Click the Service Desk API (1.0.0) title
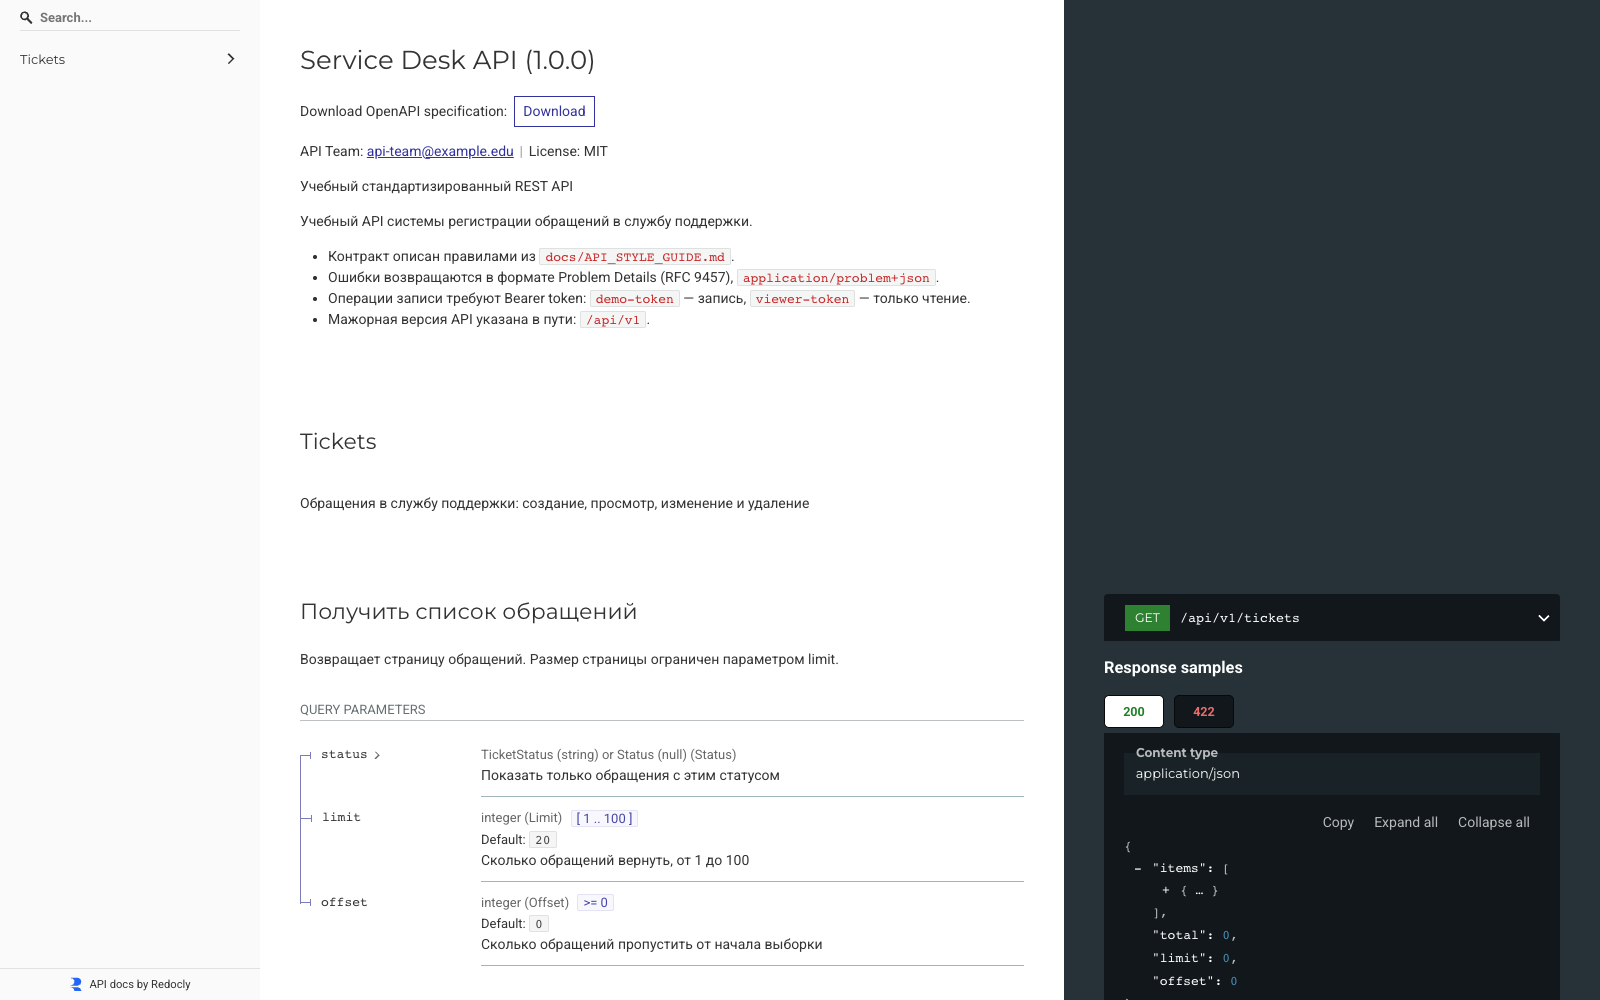The width and height of the screenshot is (1600, 1000). pyautogui.click(x=447, y=60)
